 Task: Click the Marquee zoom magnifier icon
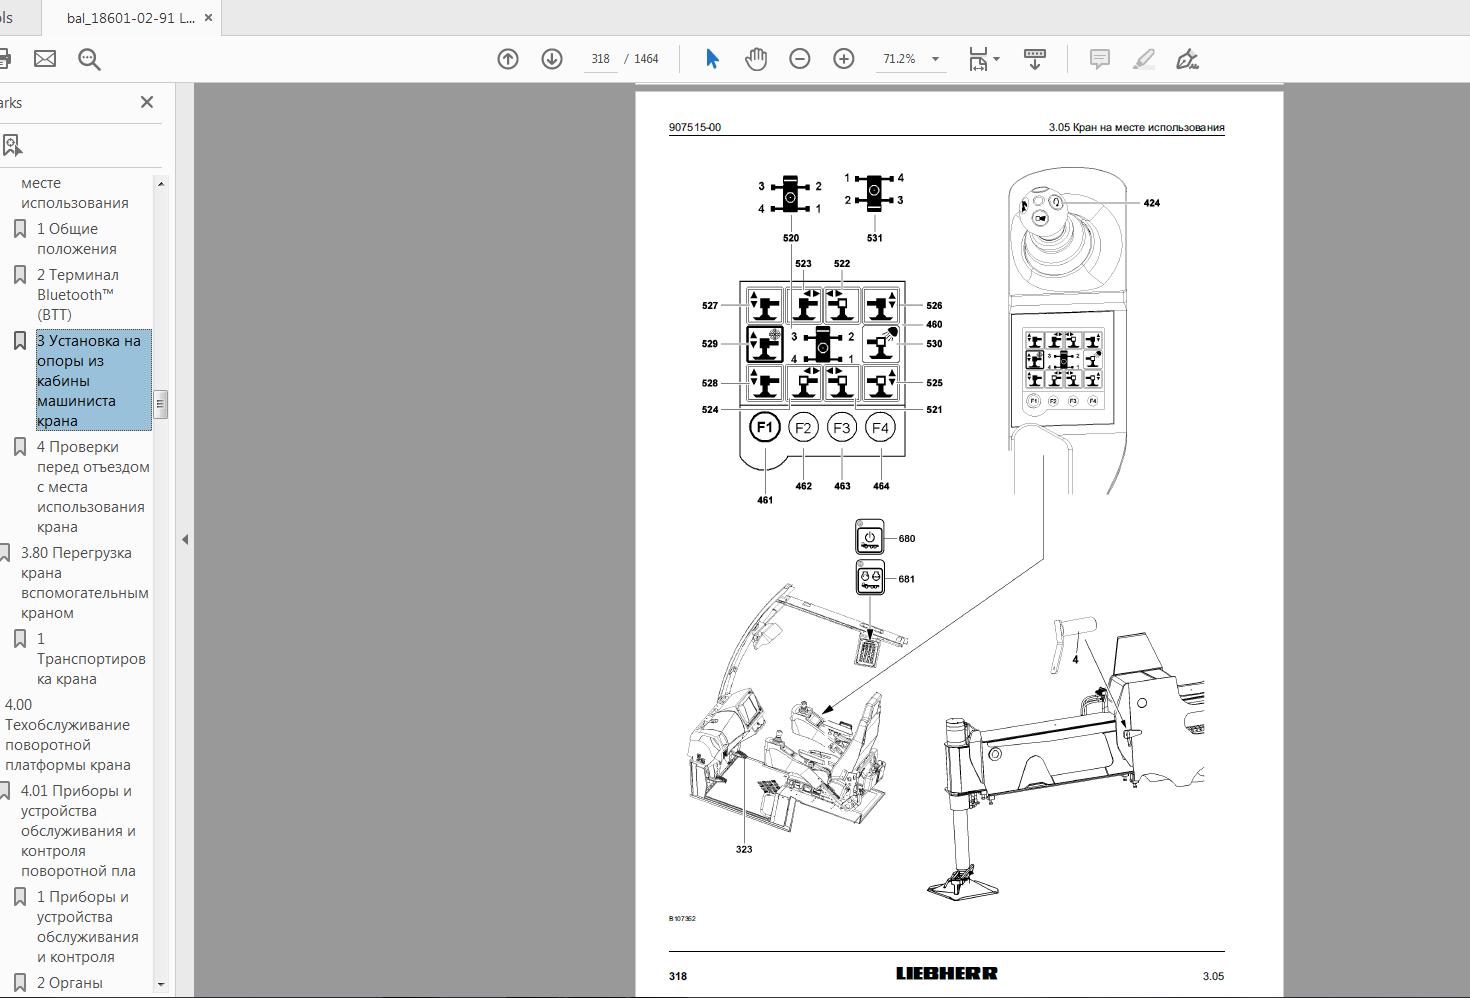89,58
